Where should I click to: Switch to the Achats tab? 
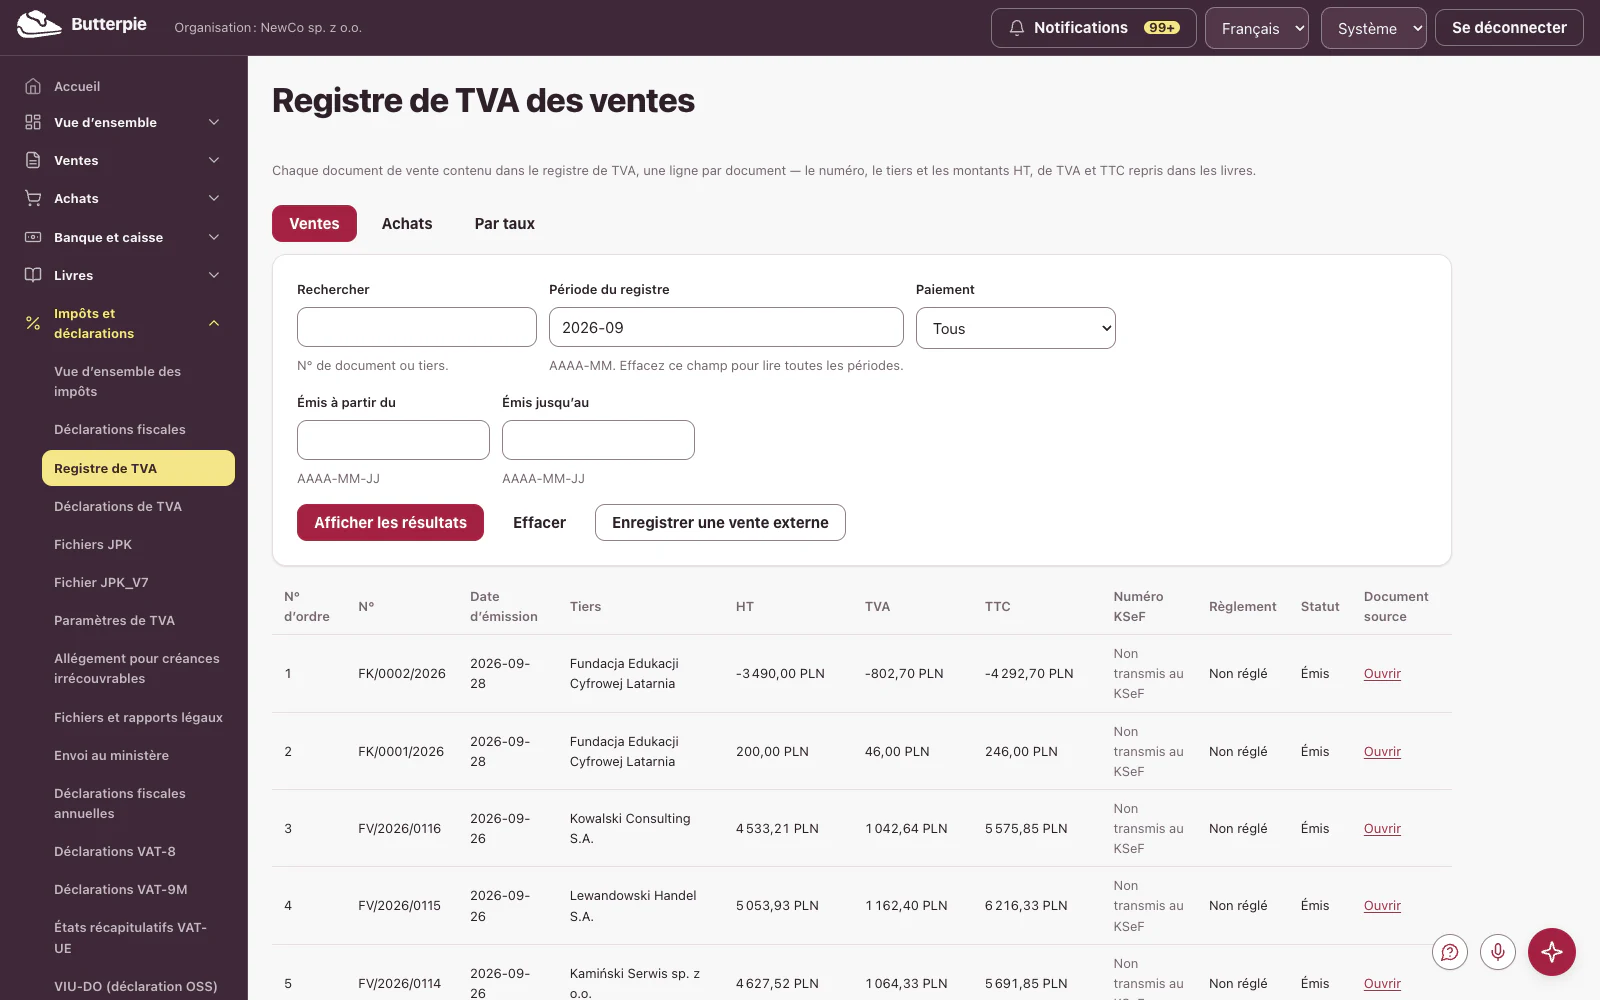coord(407,224)
